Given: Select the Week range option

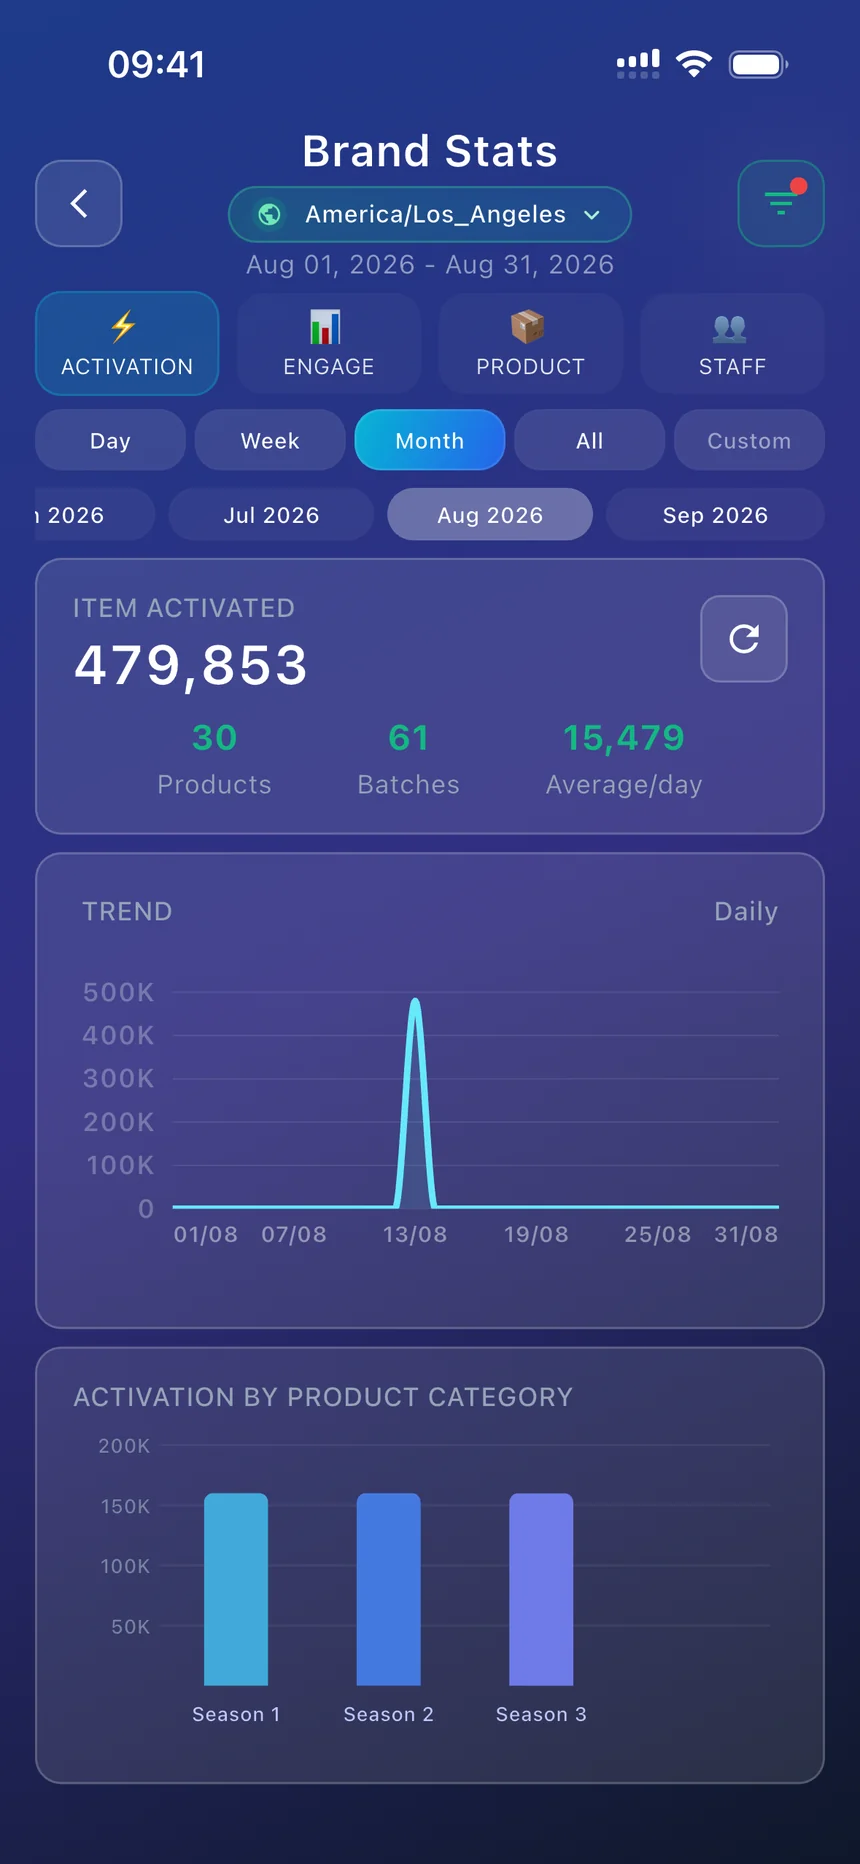Looking at the screenshot, I should coord(270,440).
